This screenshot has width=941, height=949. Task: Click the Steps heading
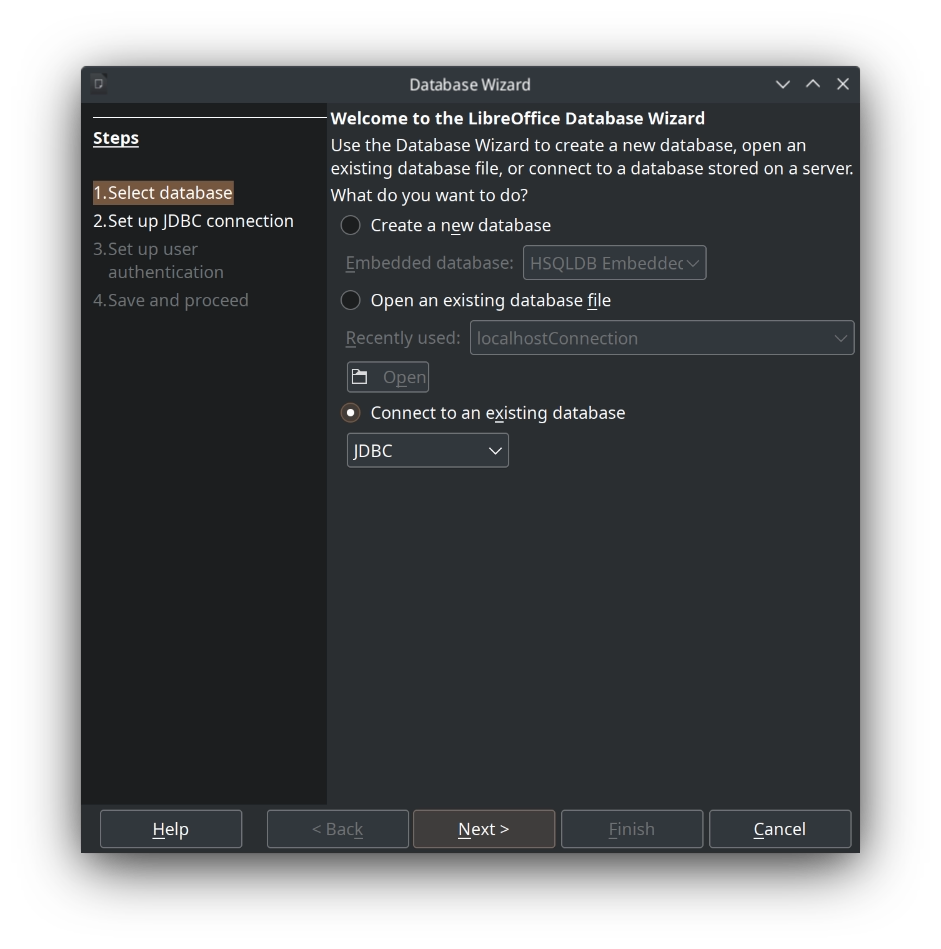pos(116,138)
